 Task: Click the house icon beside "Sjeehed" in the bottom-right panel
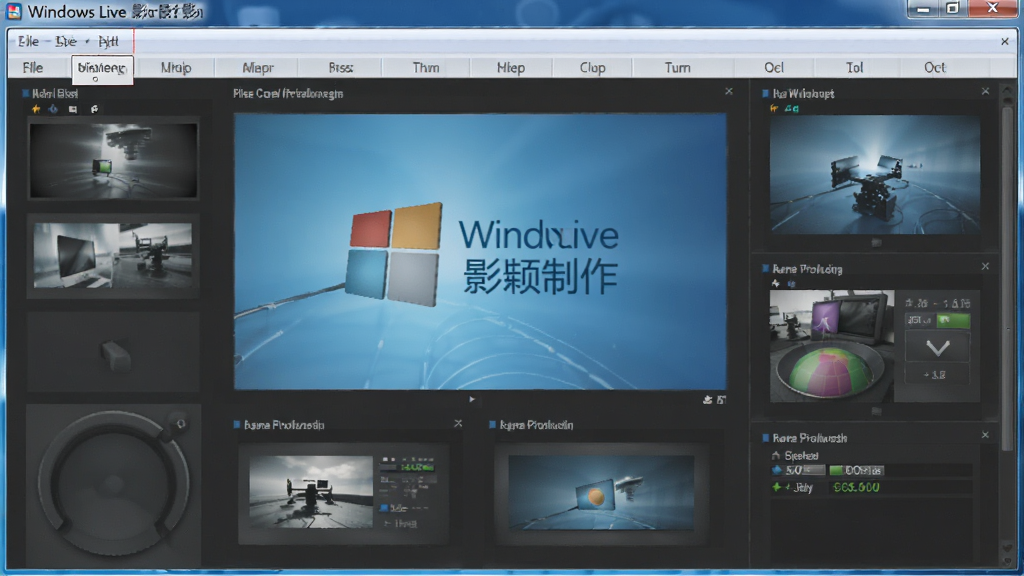pyautogui.click(x=776, y=455)
